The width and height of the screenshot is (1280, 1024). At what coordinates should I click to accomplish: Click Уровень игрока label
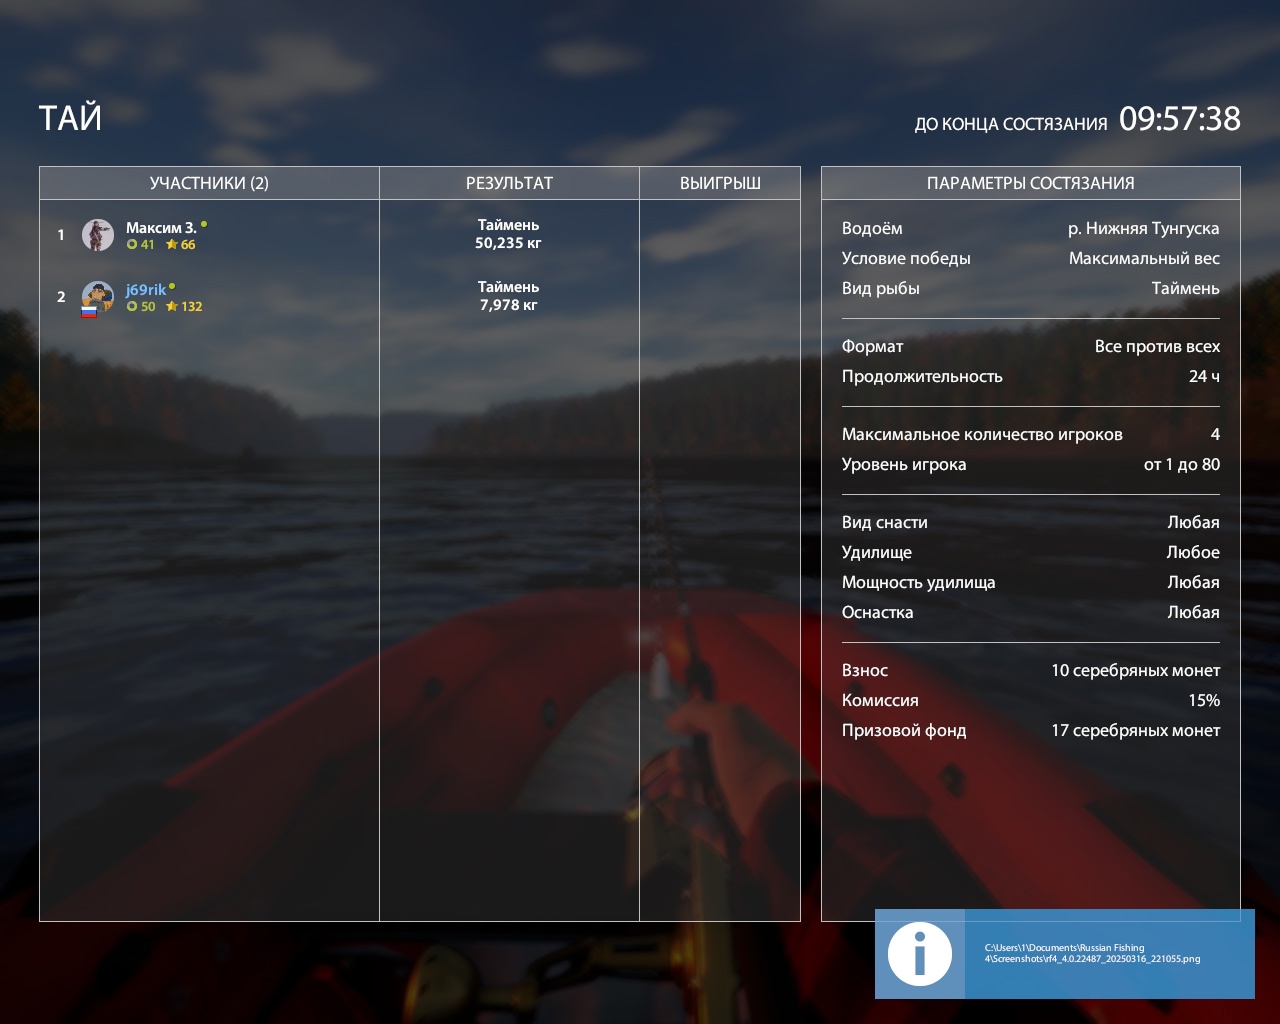pos(904,464)
